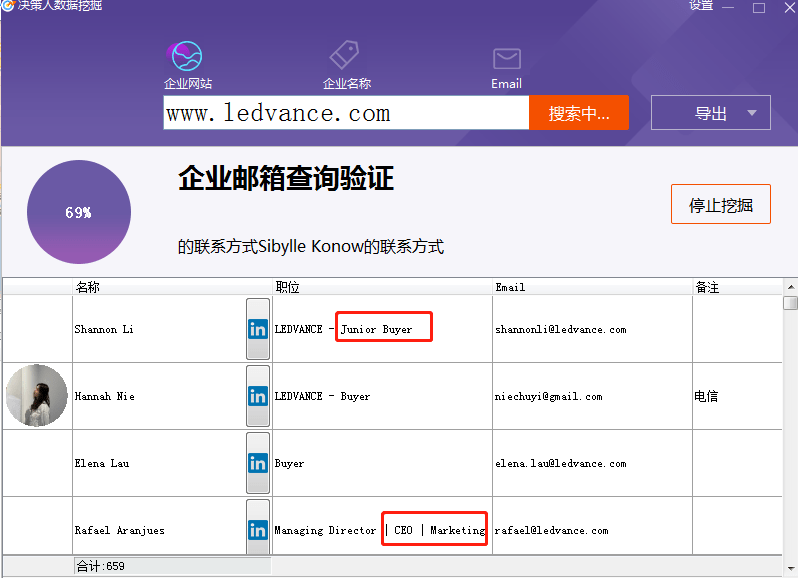Select shannonli@ledvance.com email cell

561,329
